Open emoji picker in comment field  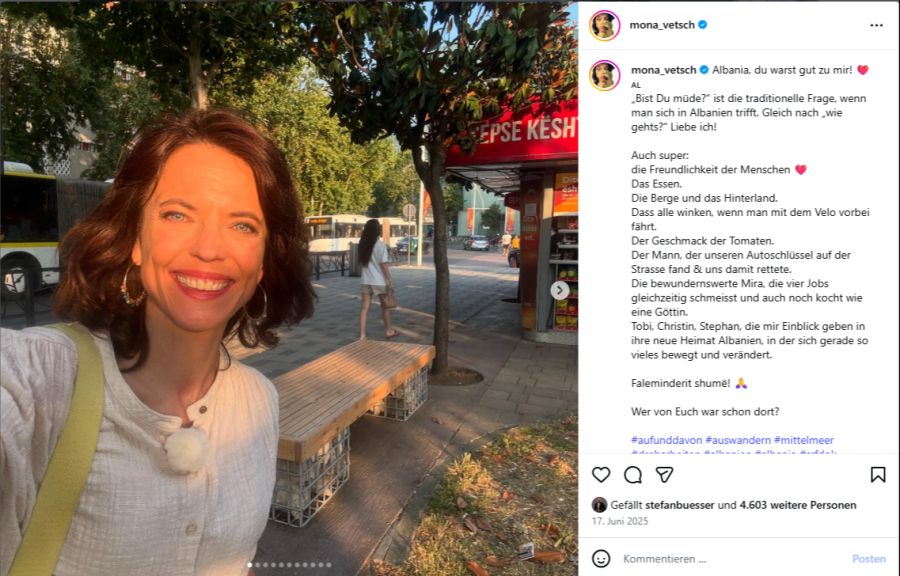(601, 558)
